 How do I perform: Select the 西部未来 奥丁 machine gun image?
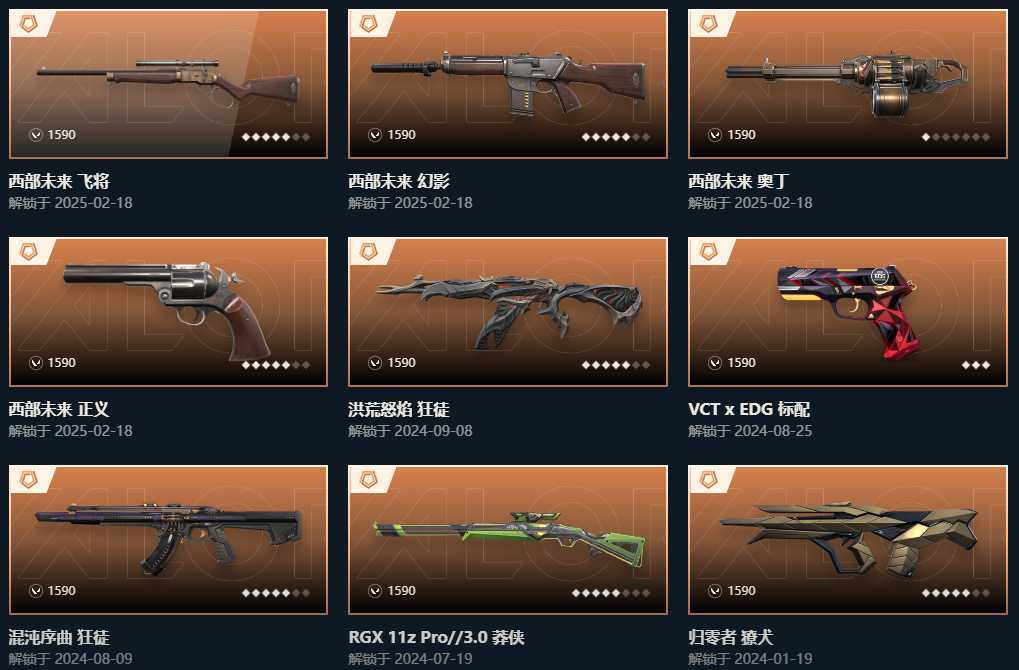coord(847,84)
